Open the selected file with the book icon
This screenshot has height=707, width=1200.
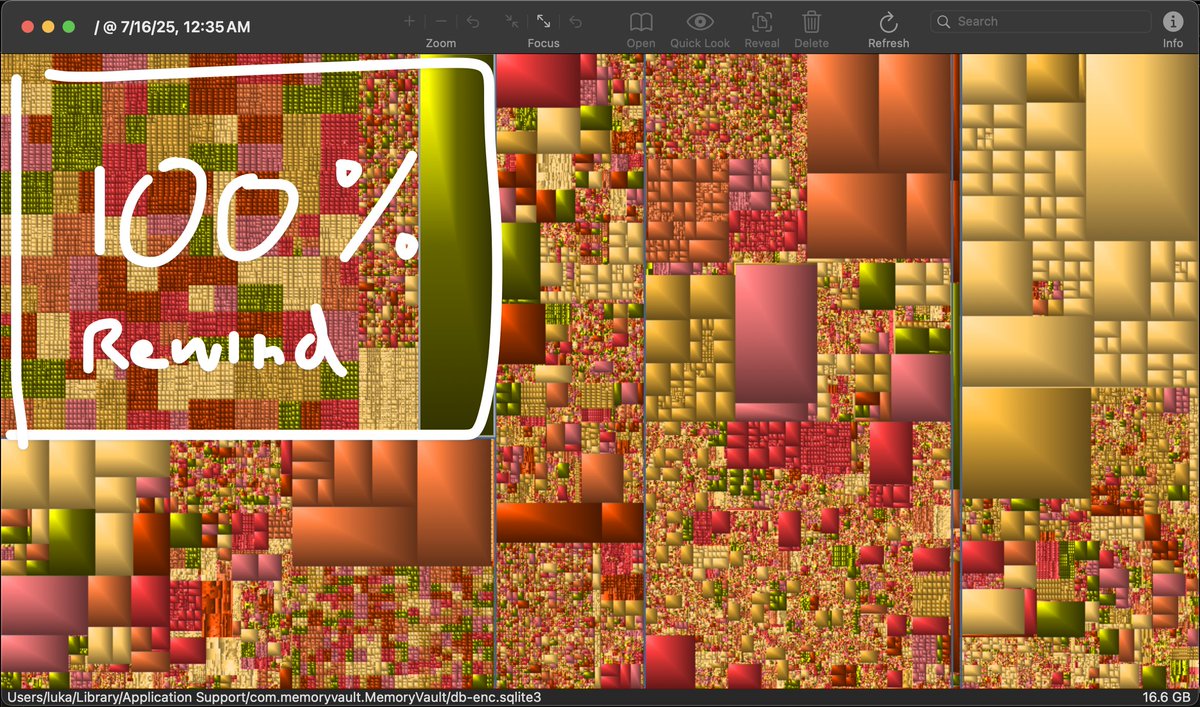641,22
